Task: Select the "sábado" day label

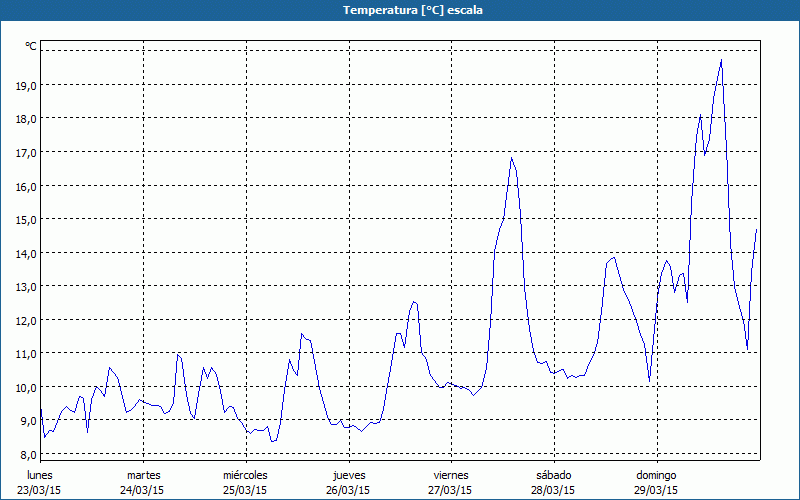Action: [x=553, y=474]
